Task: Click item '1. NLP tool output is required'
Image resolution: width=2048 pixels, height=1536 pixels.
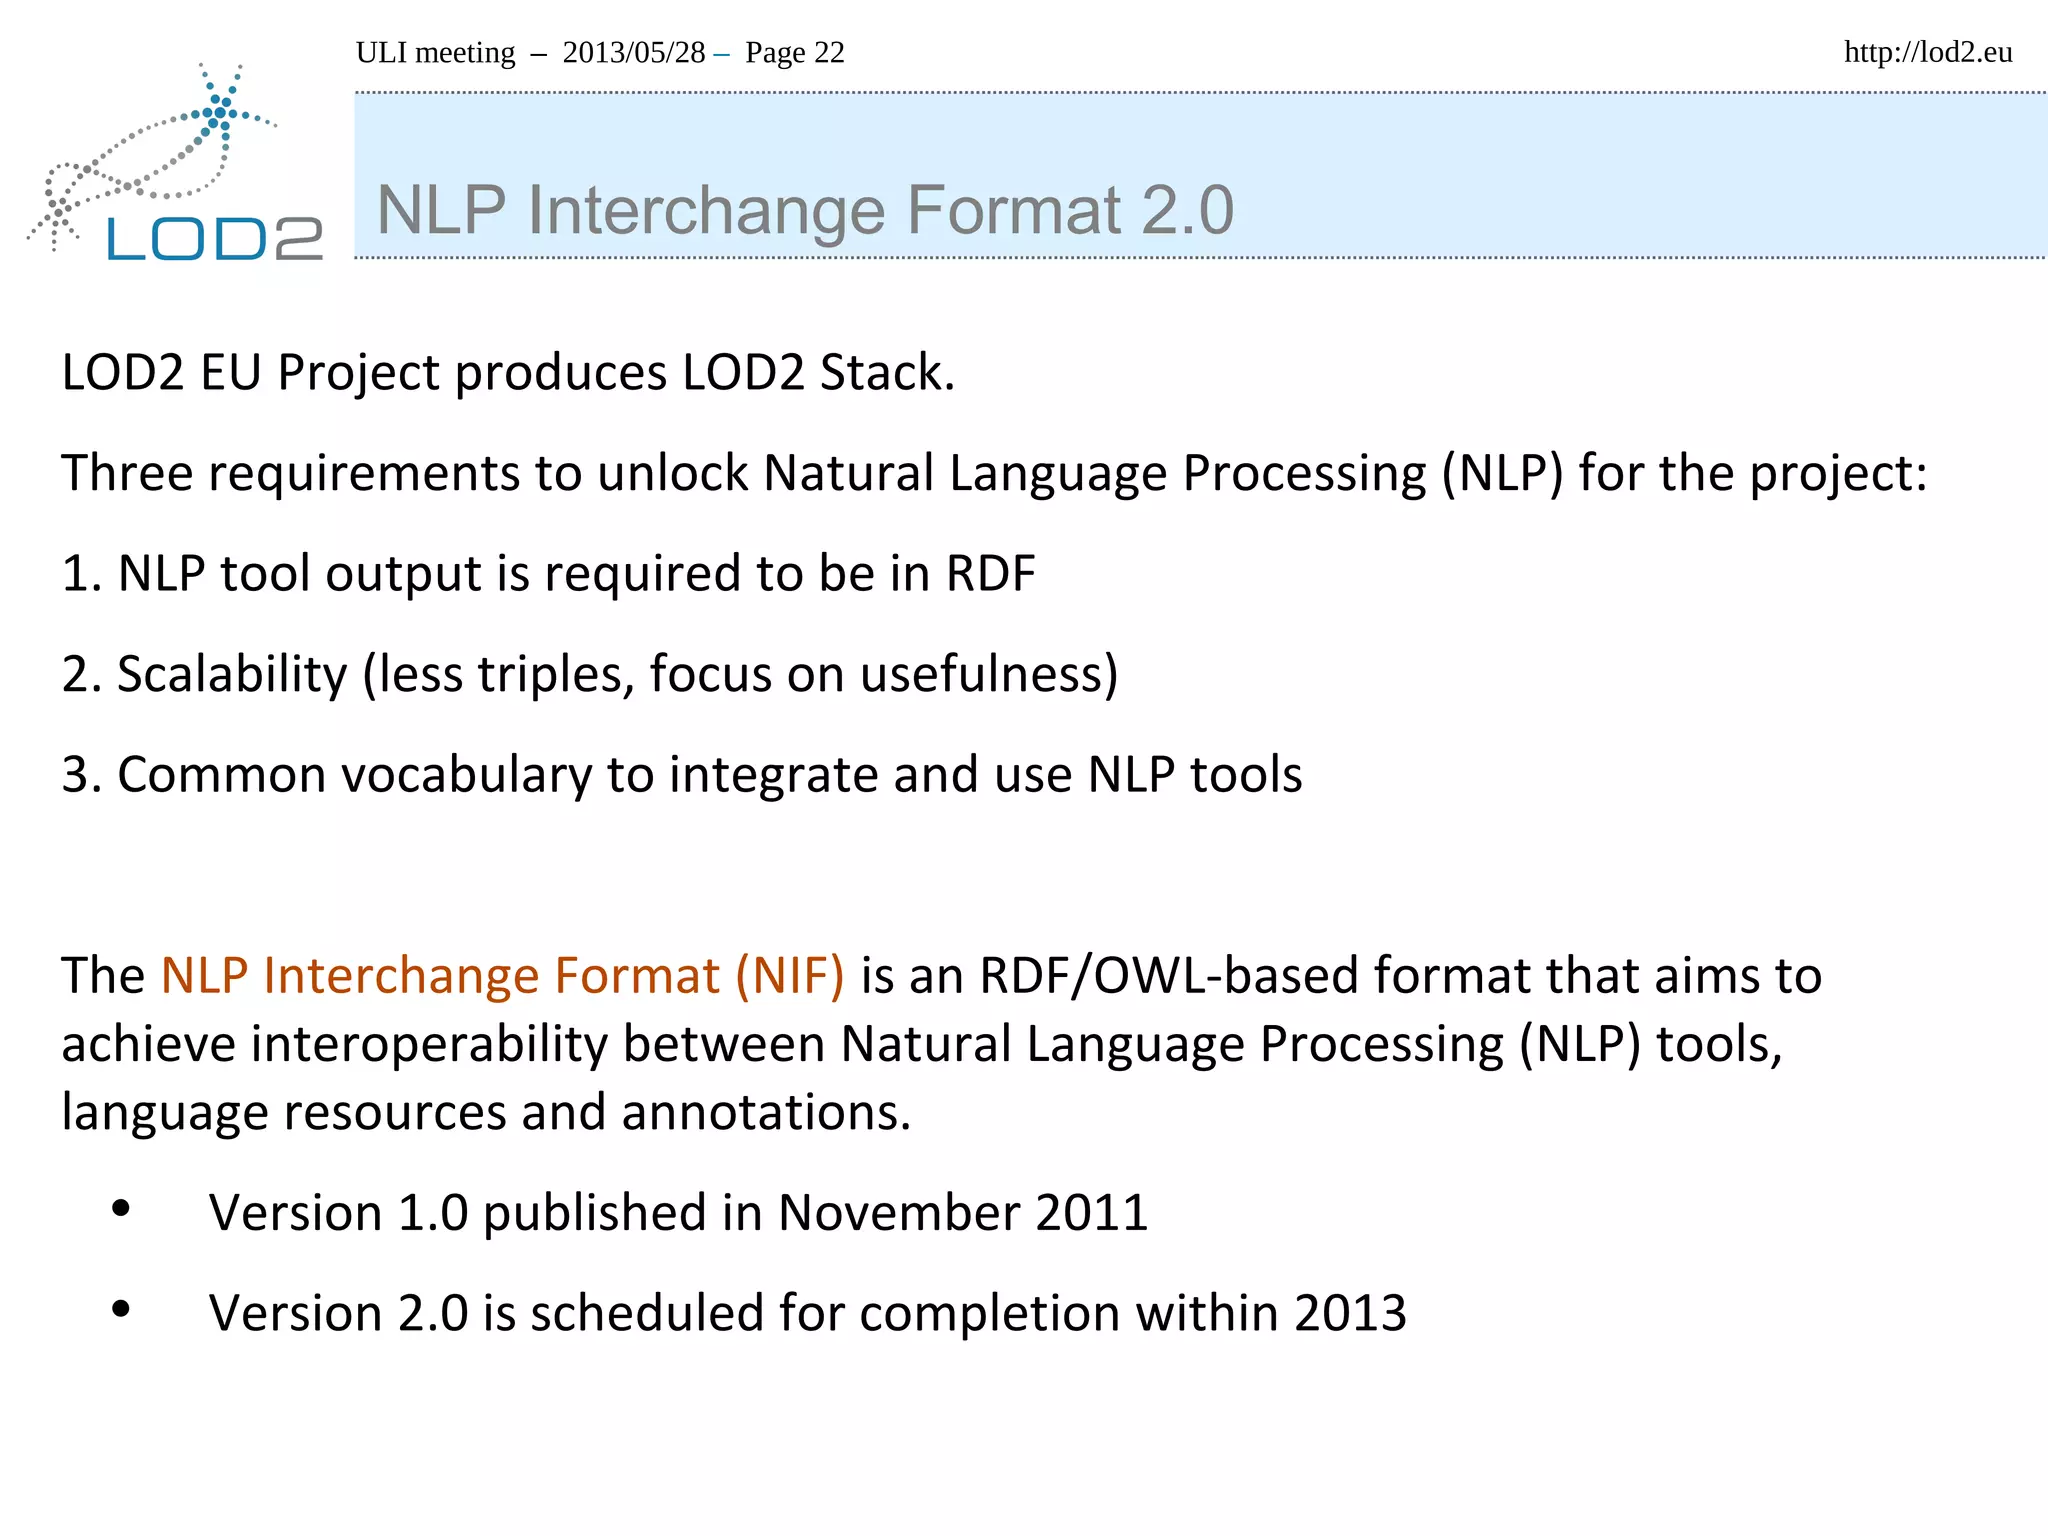Action: pyautogui.click(x=548, y=574)
